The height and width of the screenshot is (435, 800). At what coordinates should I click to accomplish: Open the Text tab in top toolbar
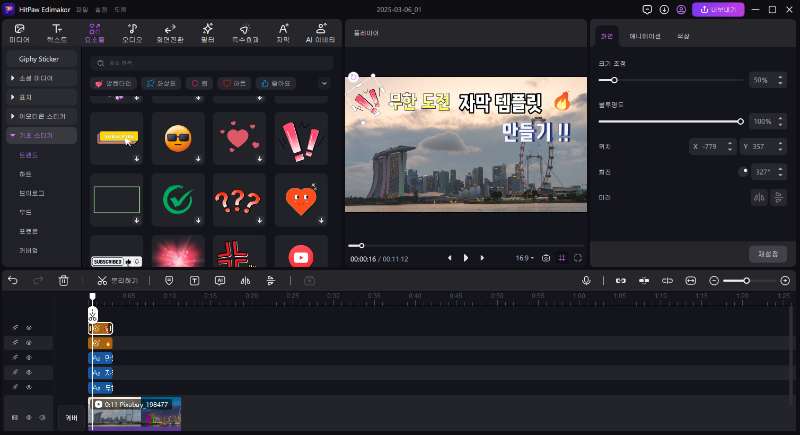(57, 32)
